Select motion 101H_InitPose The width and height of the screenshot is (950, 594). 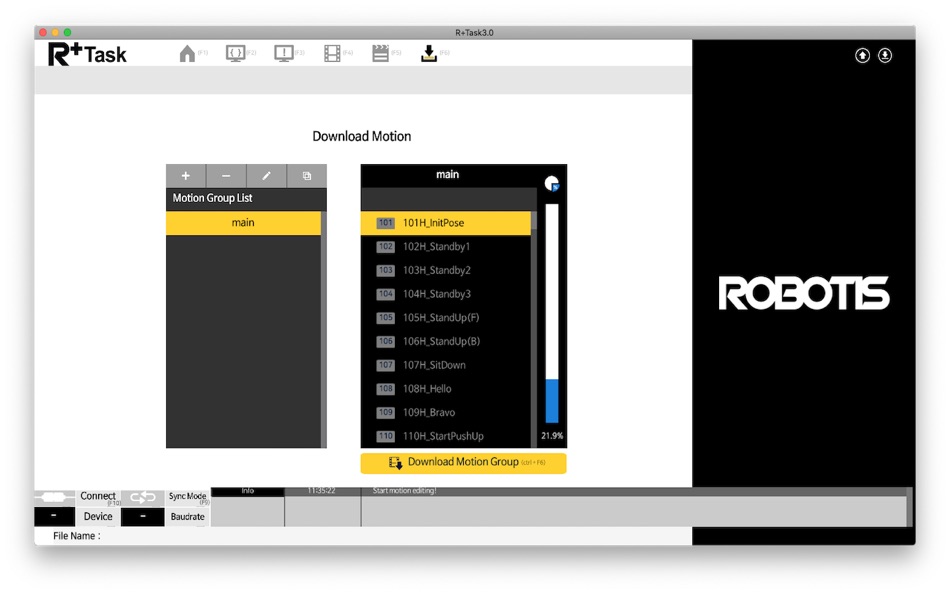pos(446,223)
